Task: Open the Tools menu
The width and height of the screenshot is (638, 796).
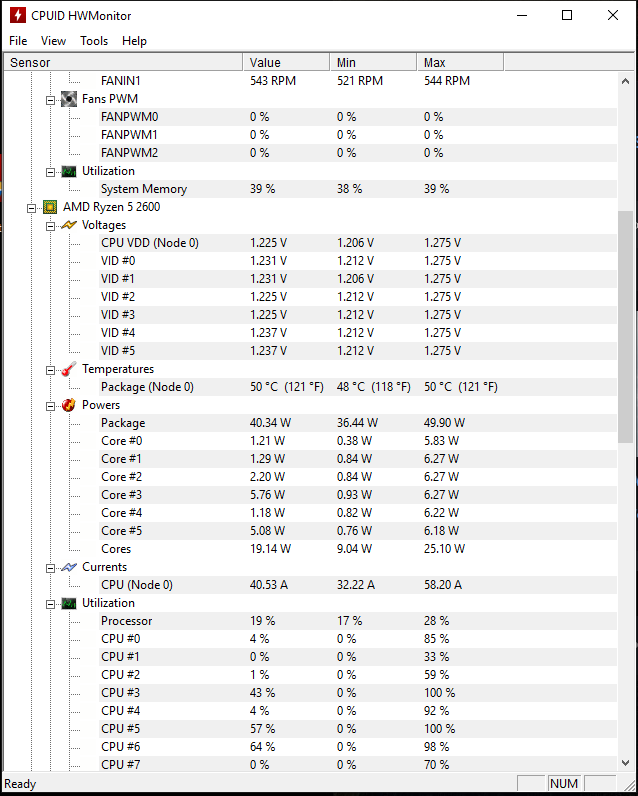Action: [94, 41]
